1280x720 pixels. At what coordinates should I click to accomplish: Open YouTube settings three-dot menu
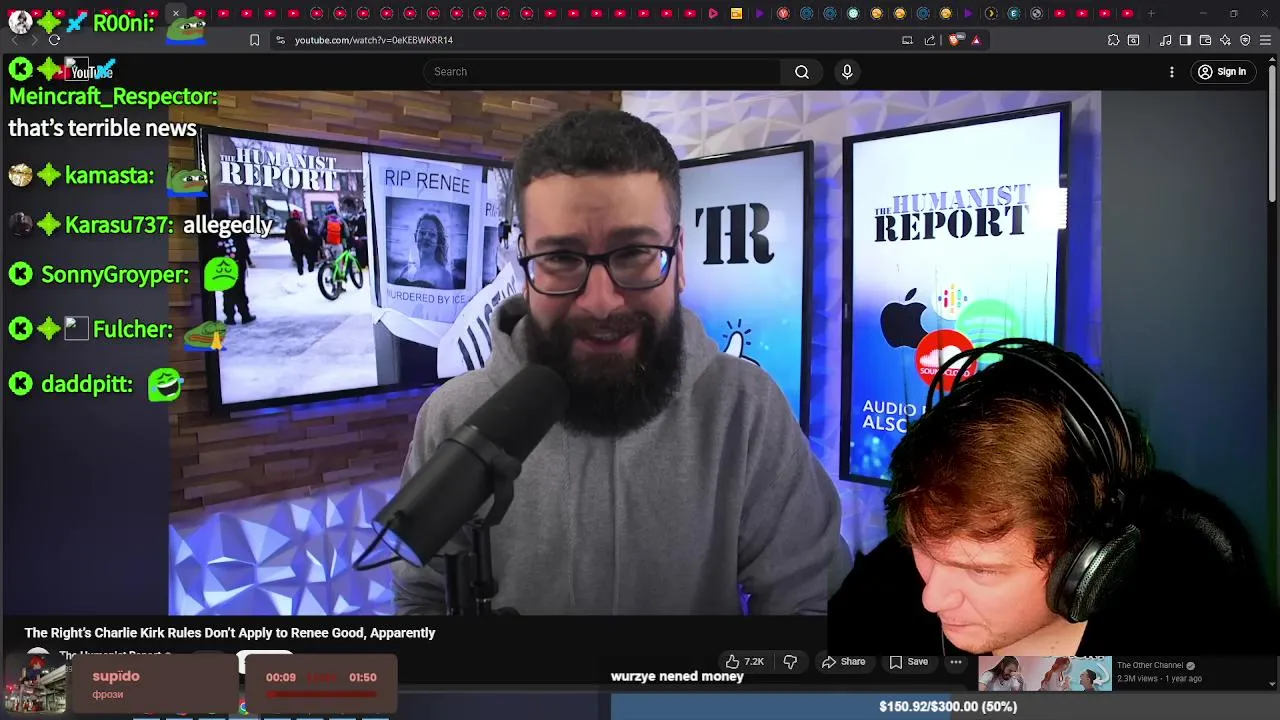(x=1172, y=72)
